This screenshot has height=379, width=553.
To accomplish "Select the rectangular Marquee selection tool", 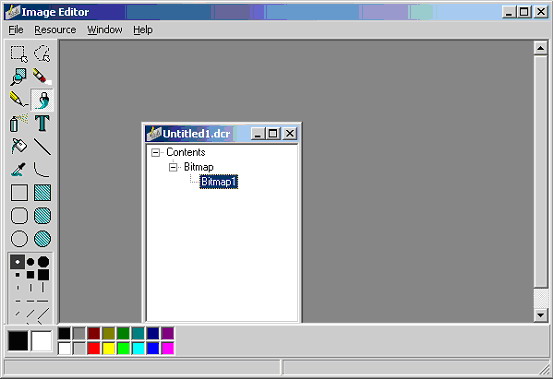I will [19, 54].
